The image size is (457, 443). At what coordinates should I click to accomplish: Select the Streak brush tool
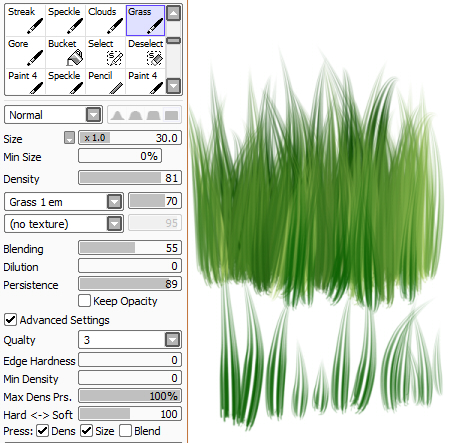25,20
